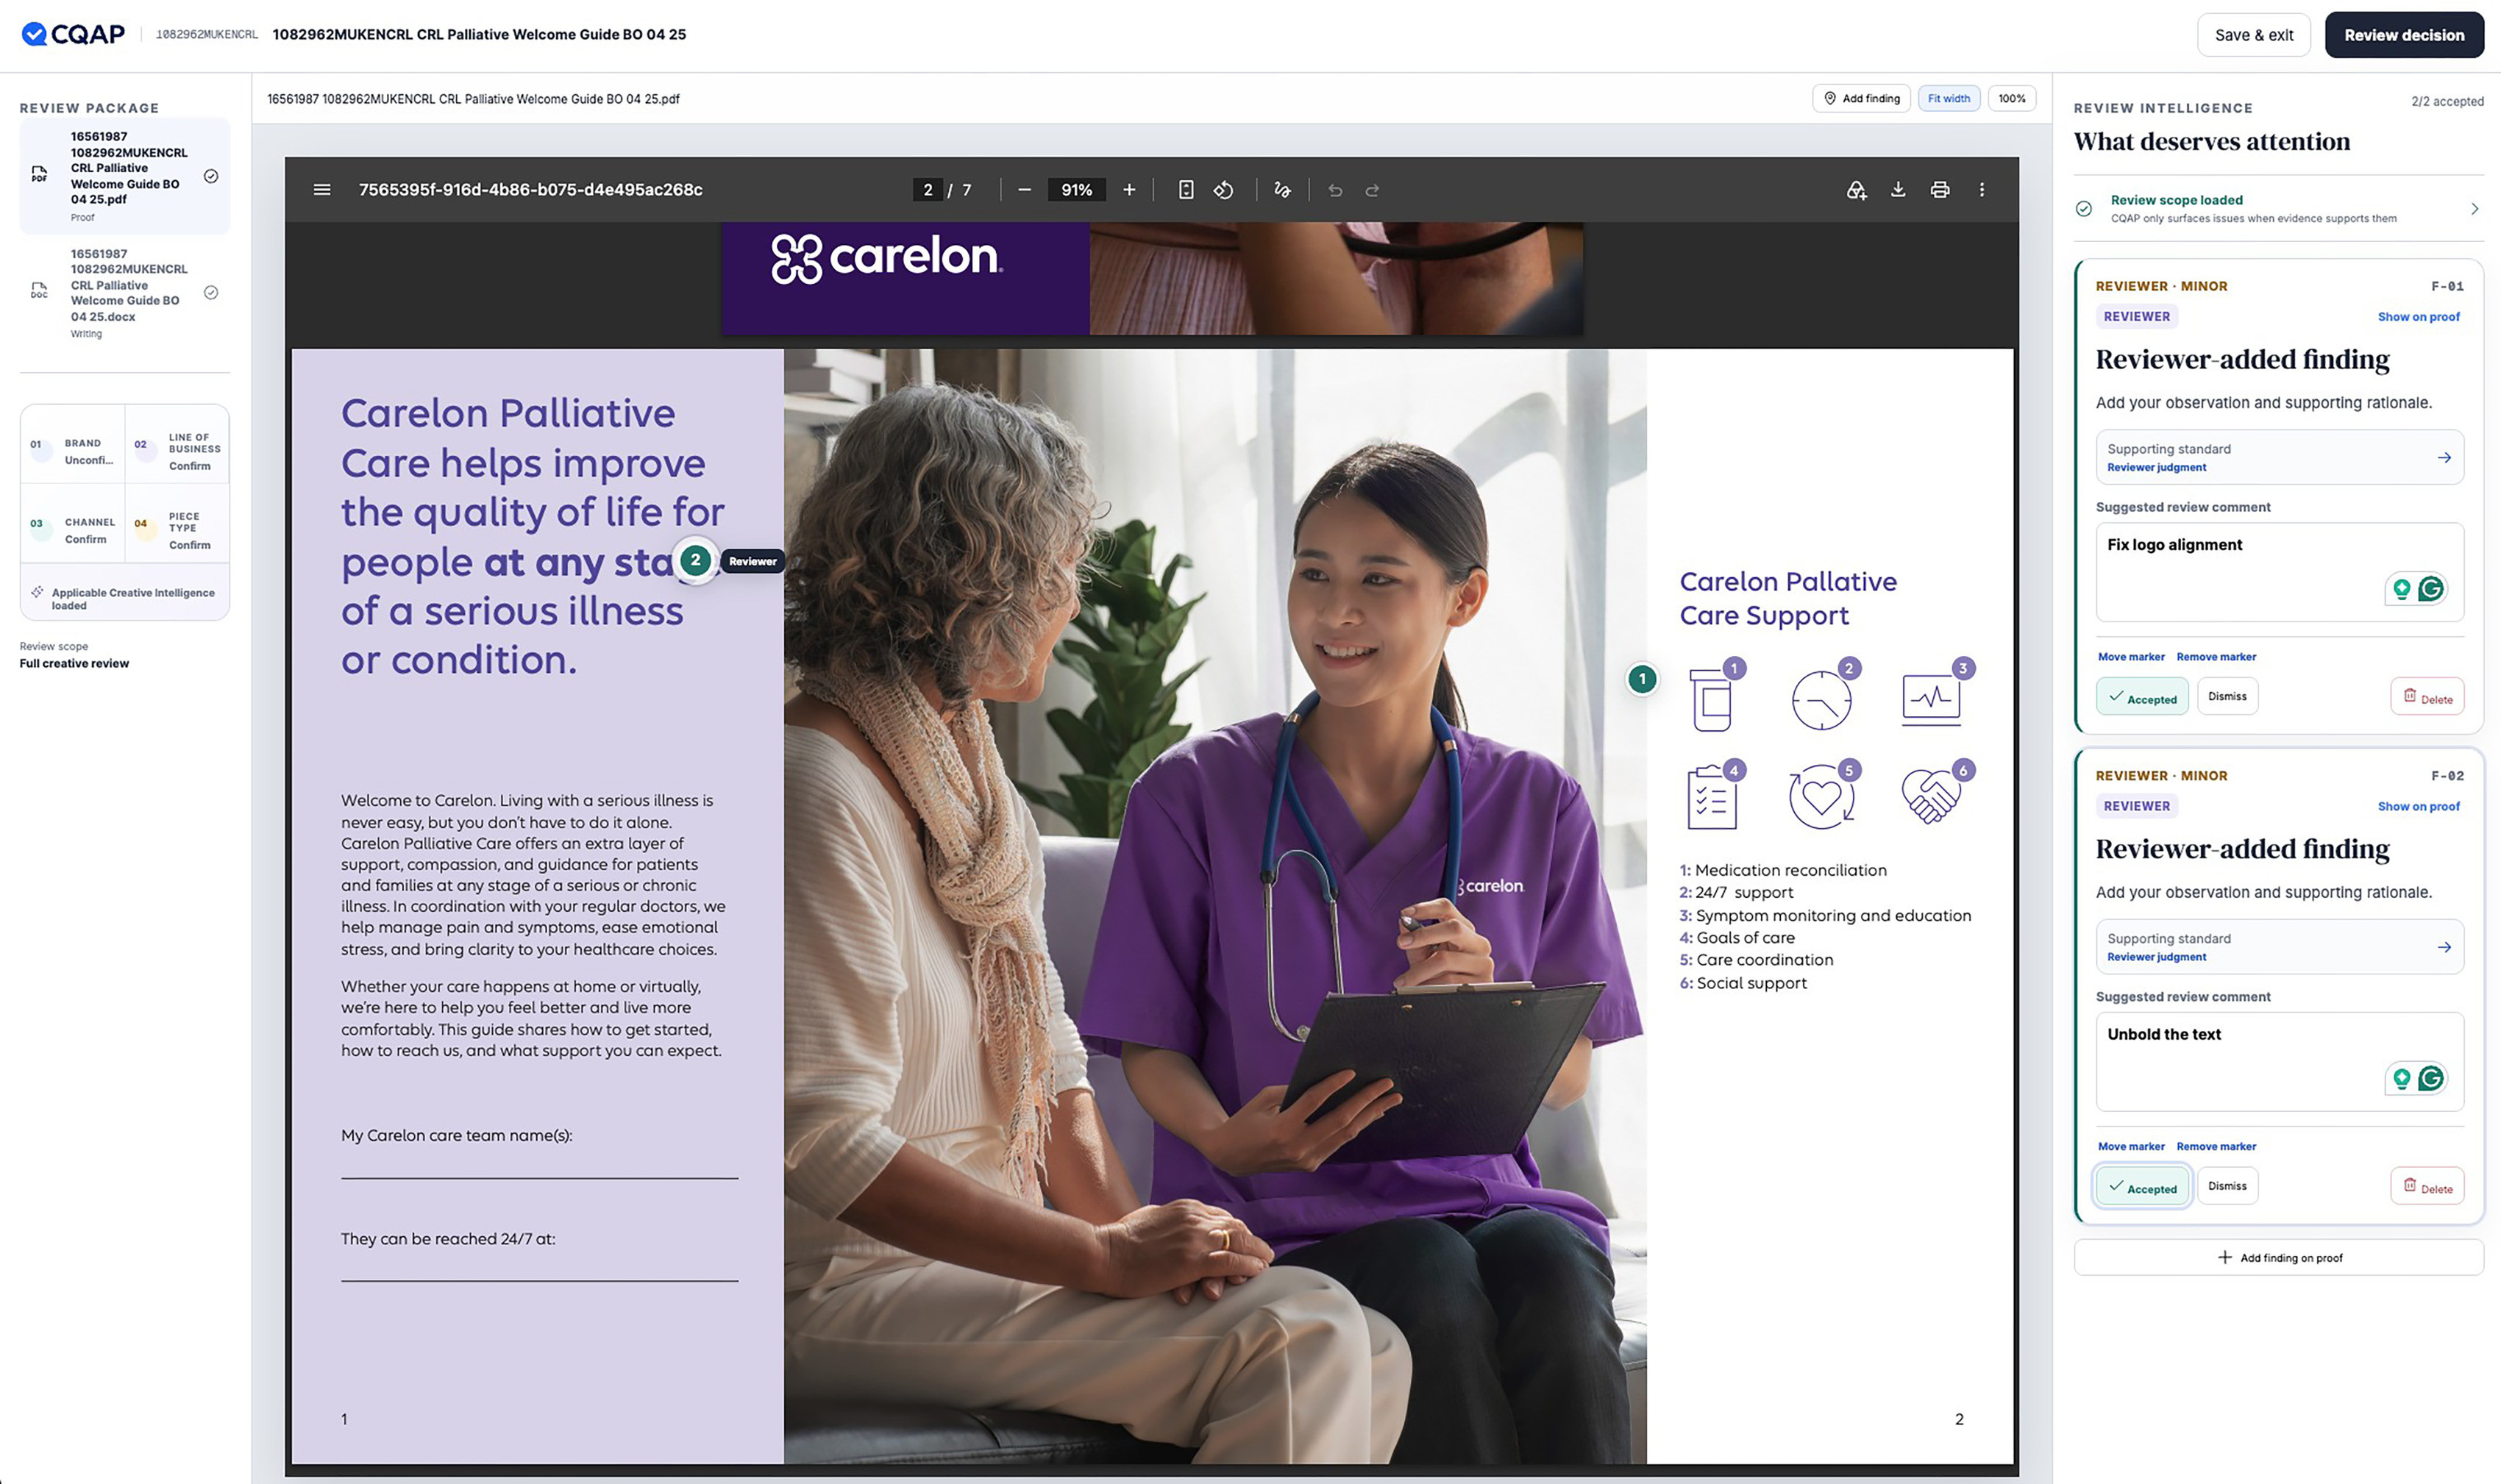Click the lightbulb icon in Fix logo alignment box

[2402, 589]
